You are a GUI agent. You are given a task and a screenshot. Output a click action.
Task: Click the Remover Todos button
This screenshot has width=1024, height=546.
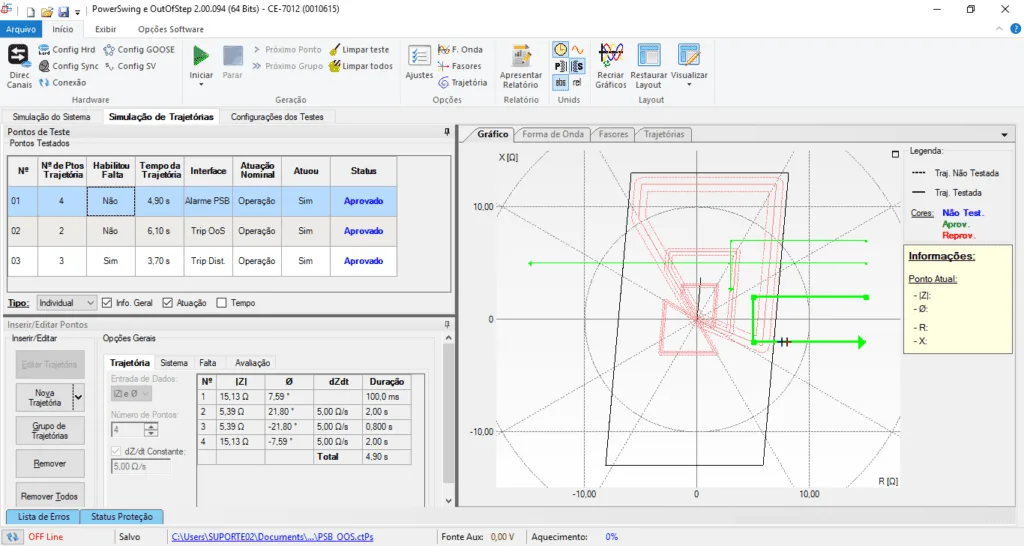50,496
